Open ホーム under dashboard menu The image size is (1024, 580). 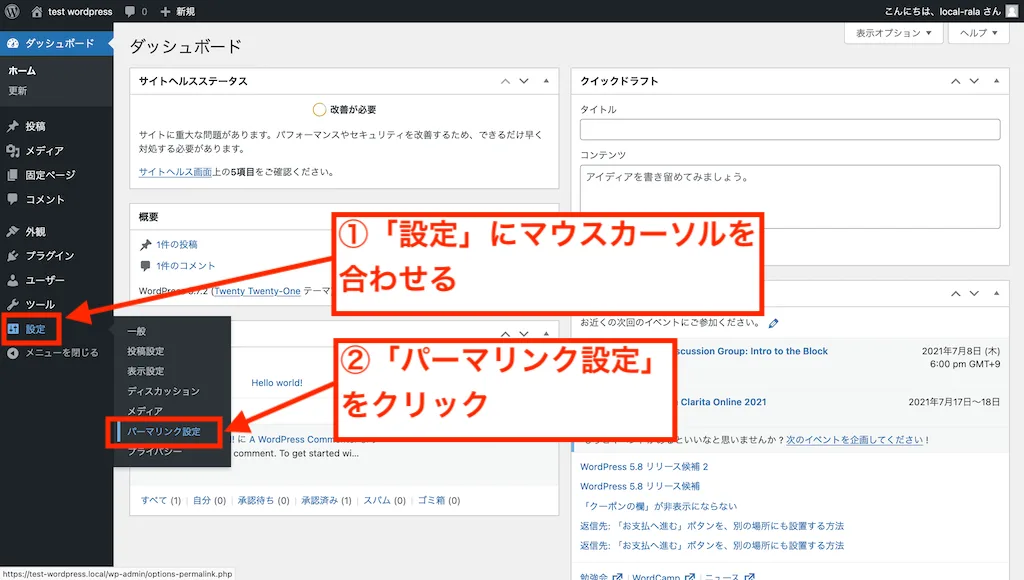click(22, 71)
